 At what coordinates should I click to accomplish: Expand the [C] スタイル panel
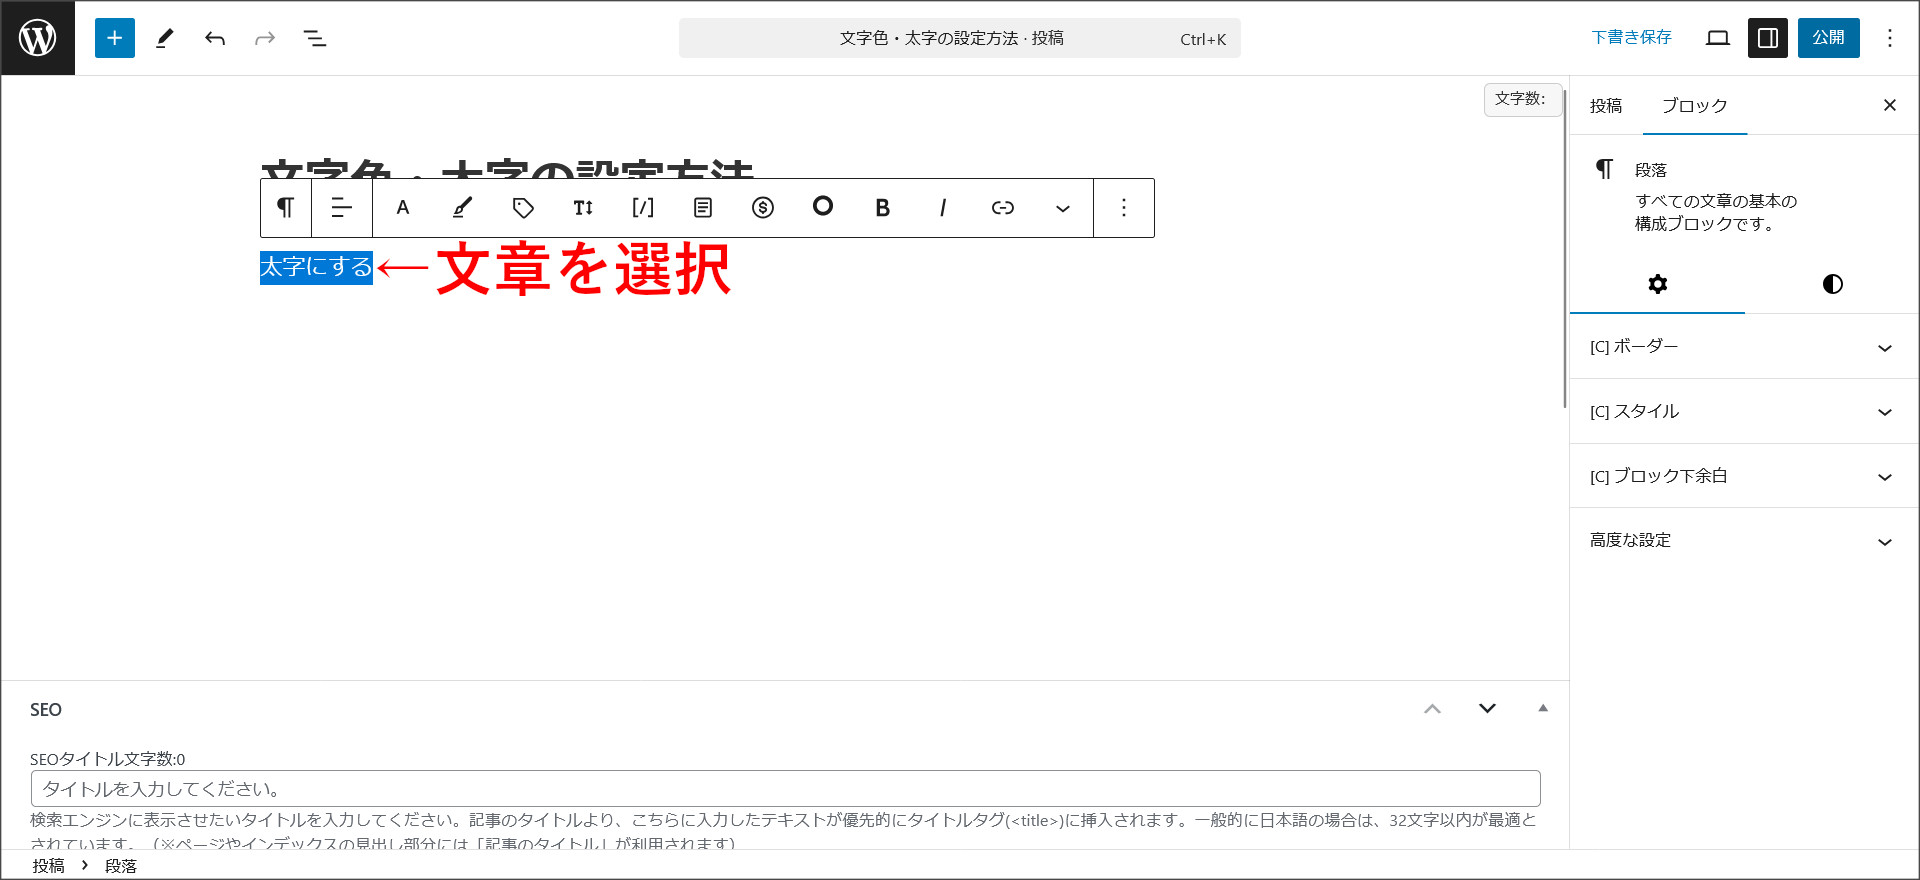1744,412
